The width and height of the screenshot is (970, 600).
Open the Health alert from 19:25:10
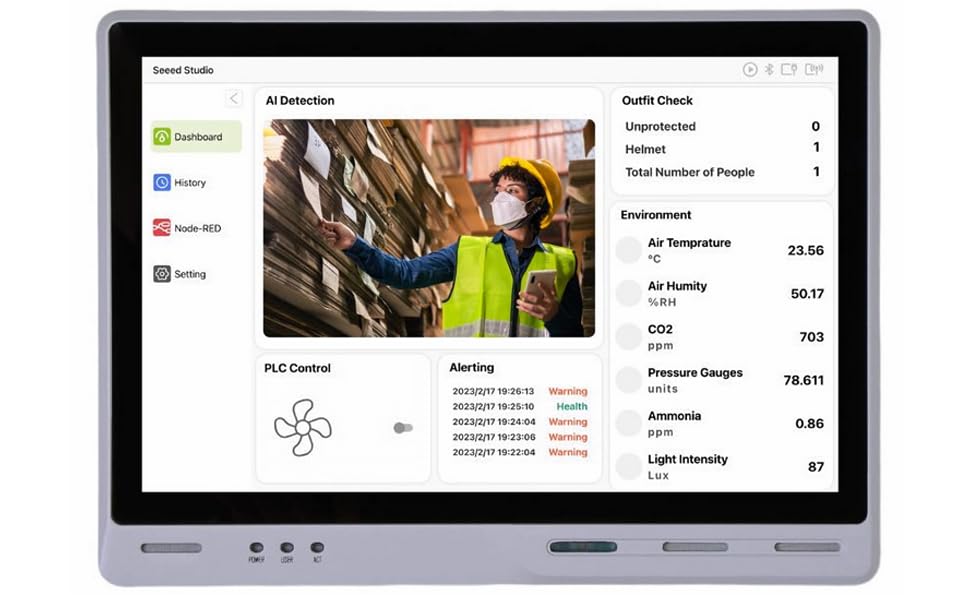tap(520, 407)
